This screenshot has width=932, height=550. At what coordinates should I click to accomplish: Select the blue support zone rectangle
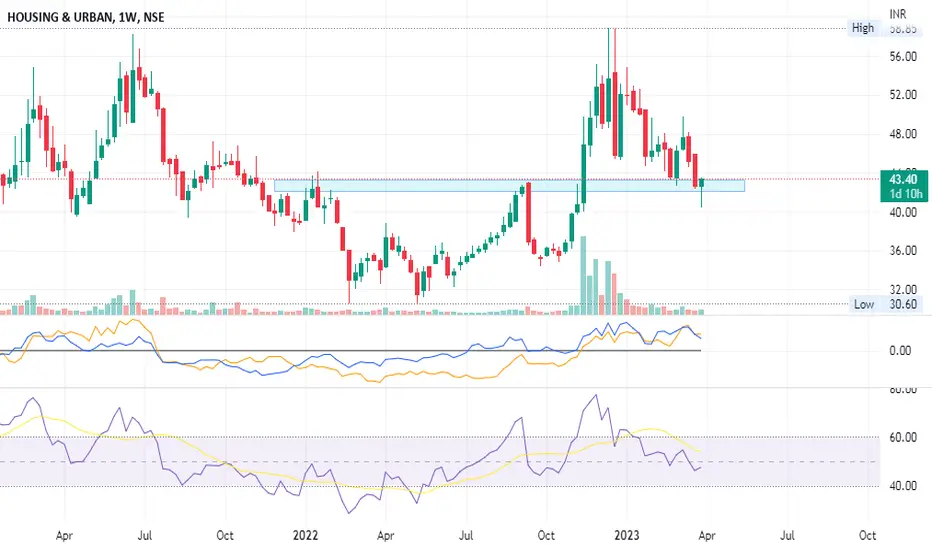tap(509, 186)
